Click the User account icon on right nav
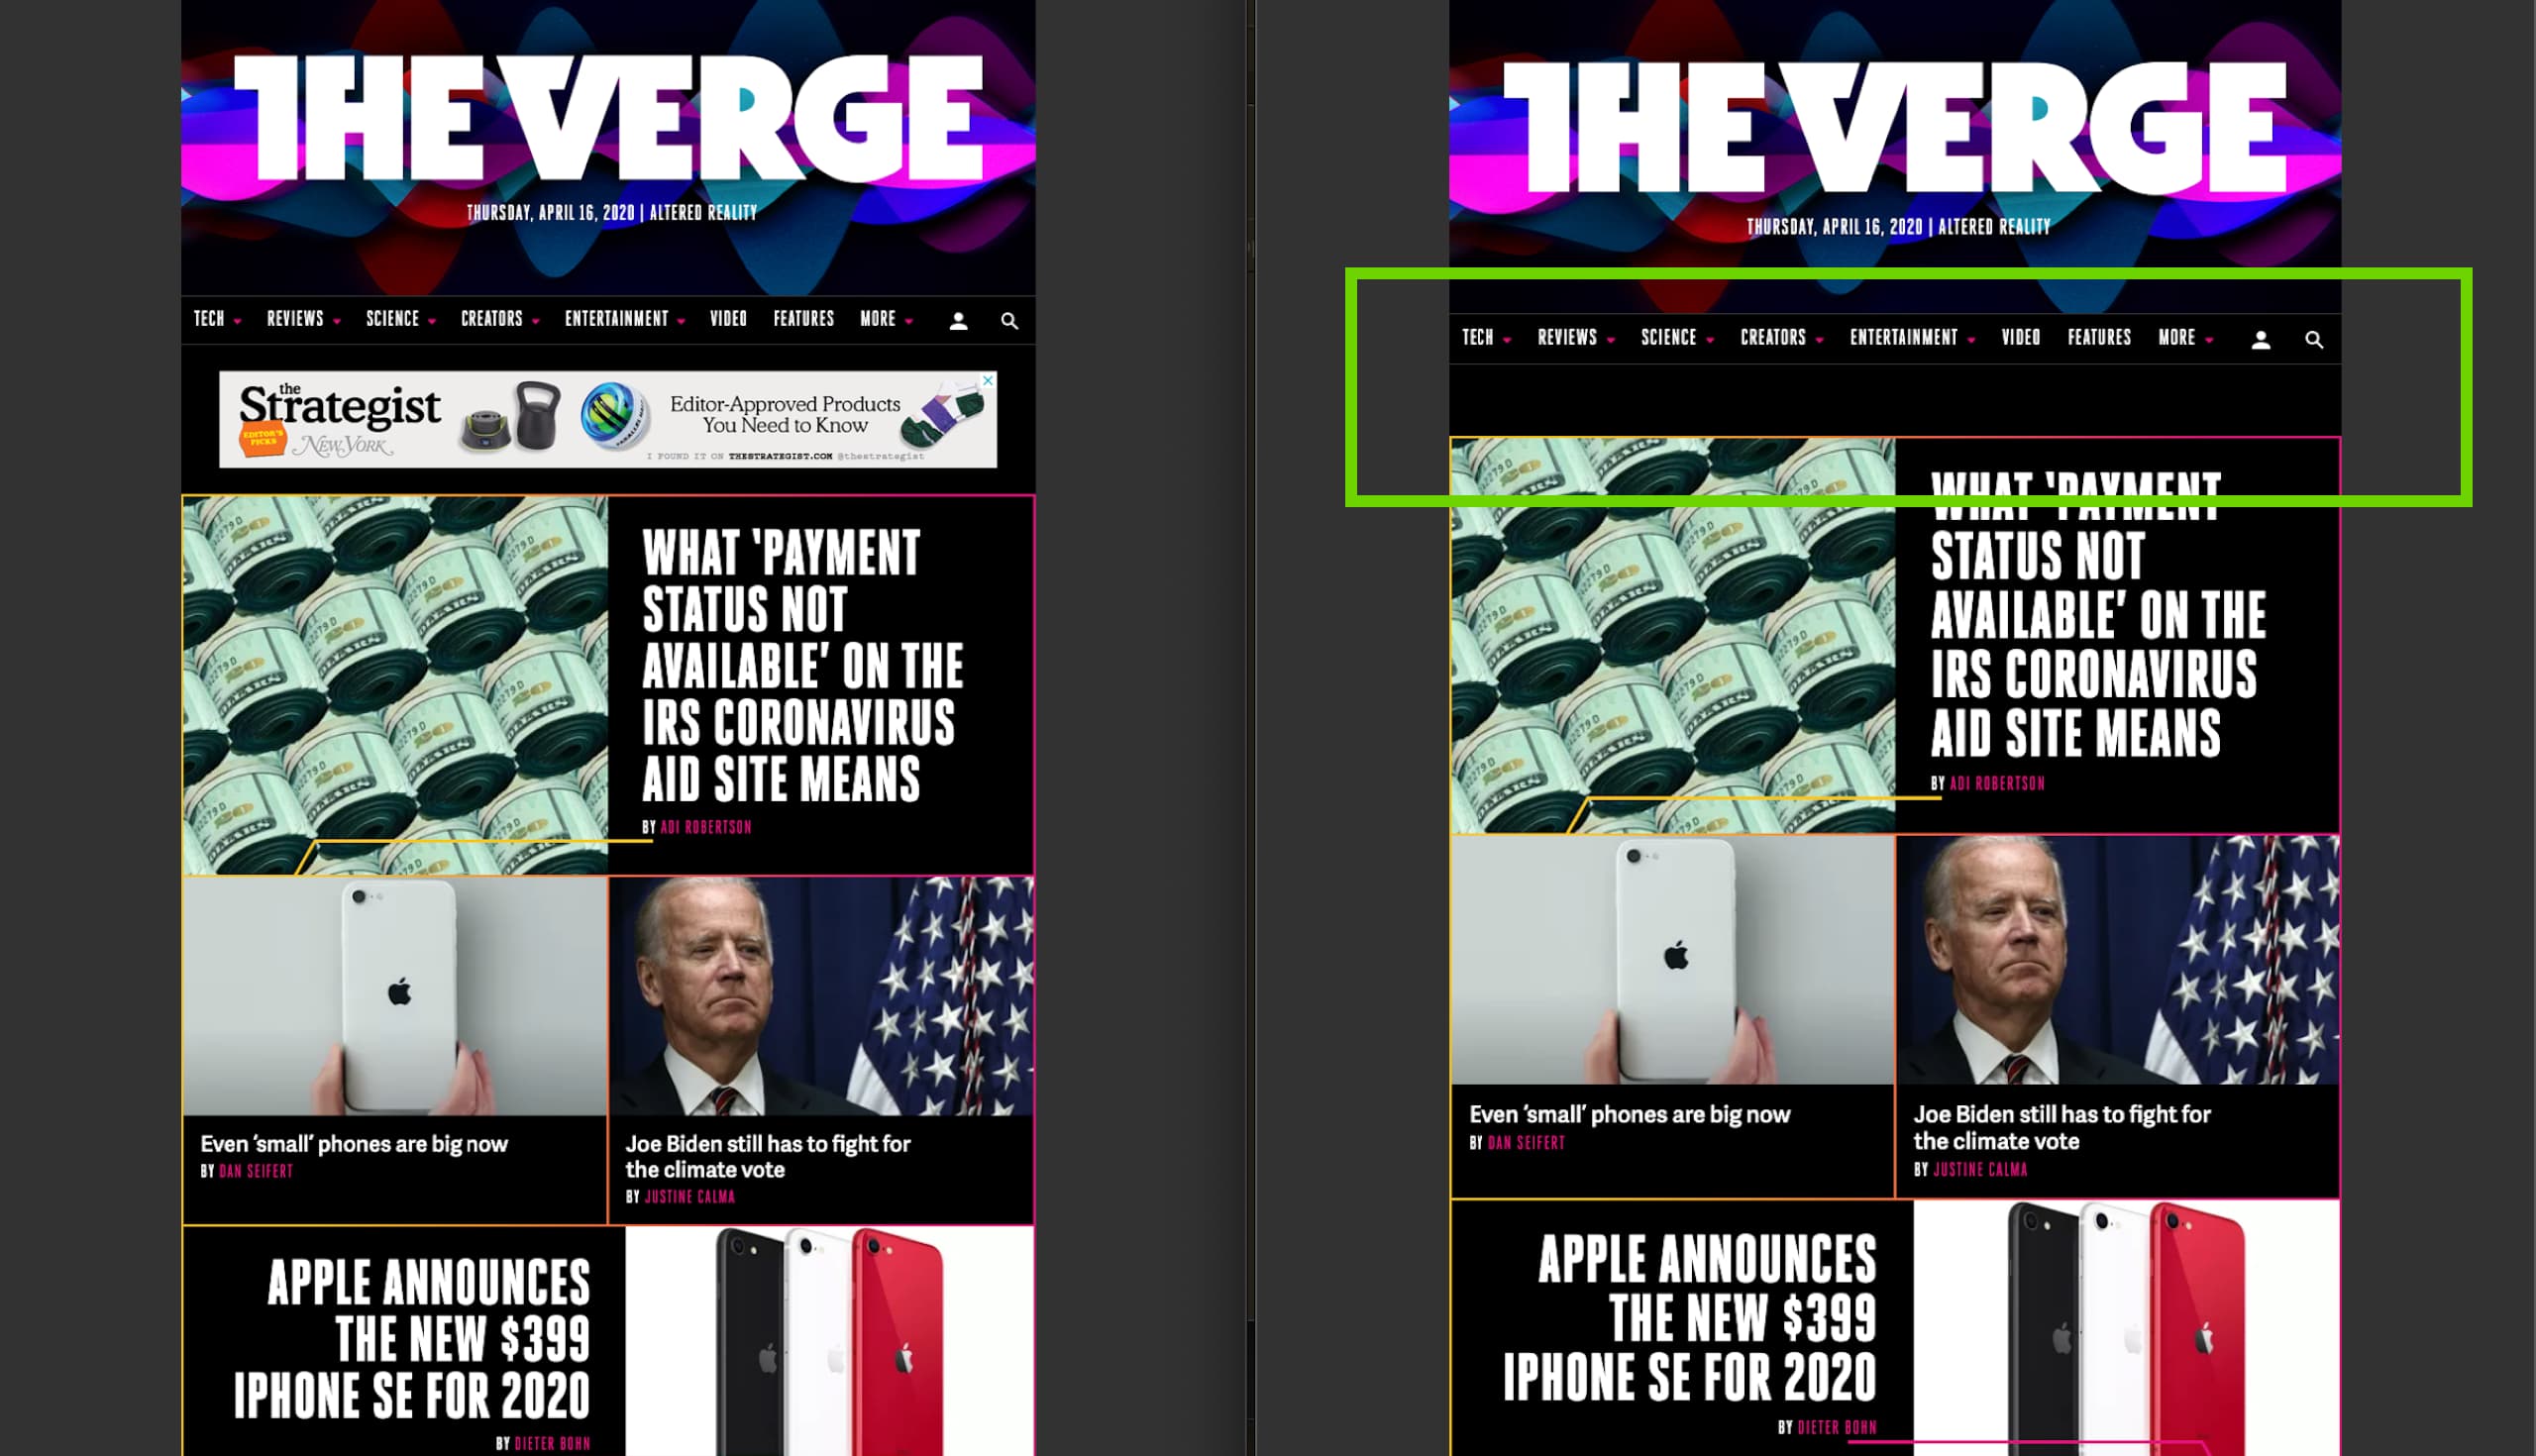The width and height of the screenshot is (2536, 1456). (x=2261, y=336)
